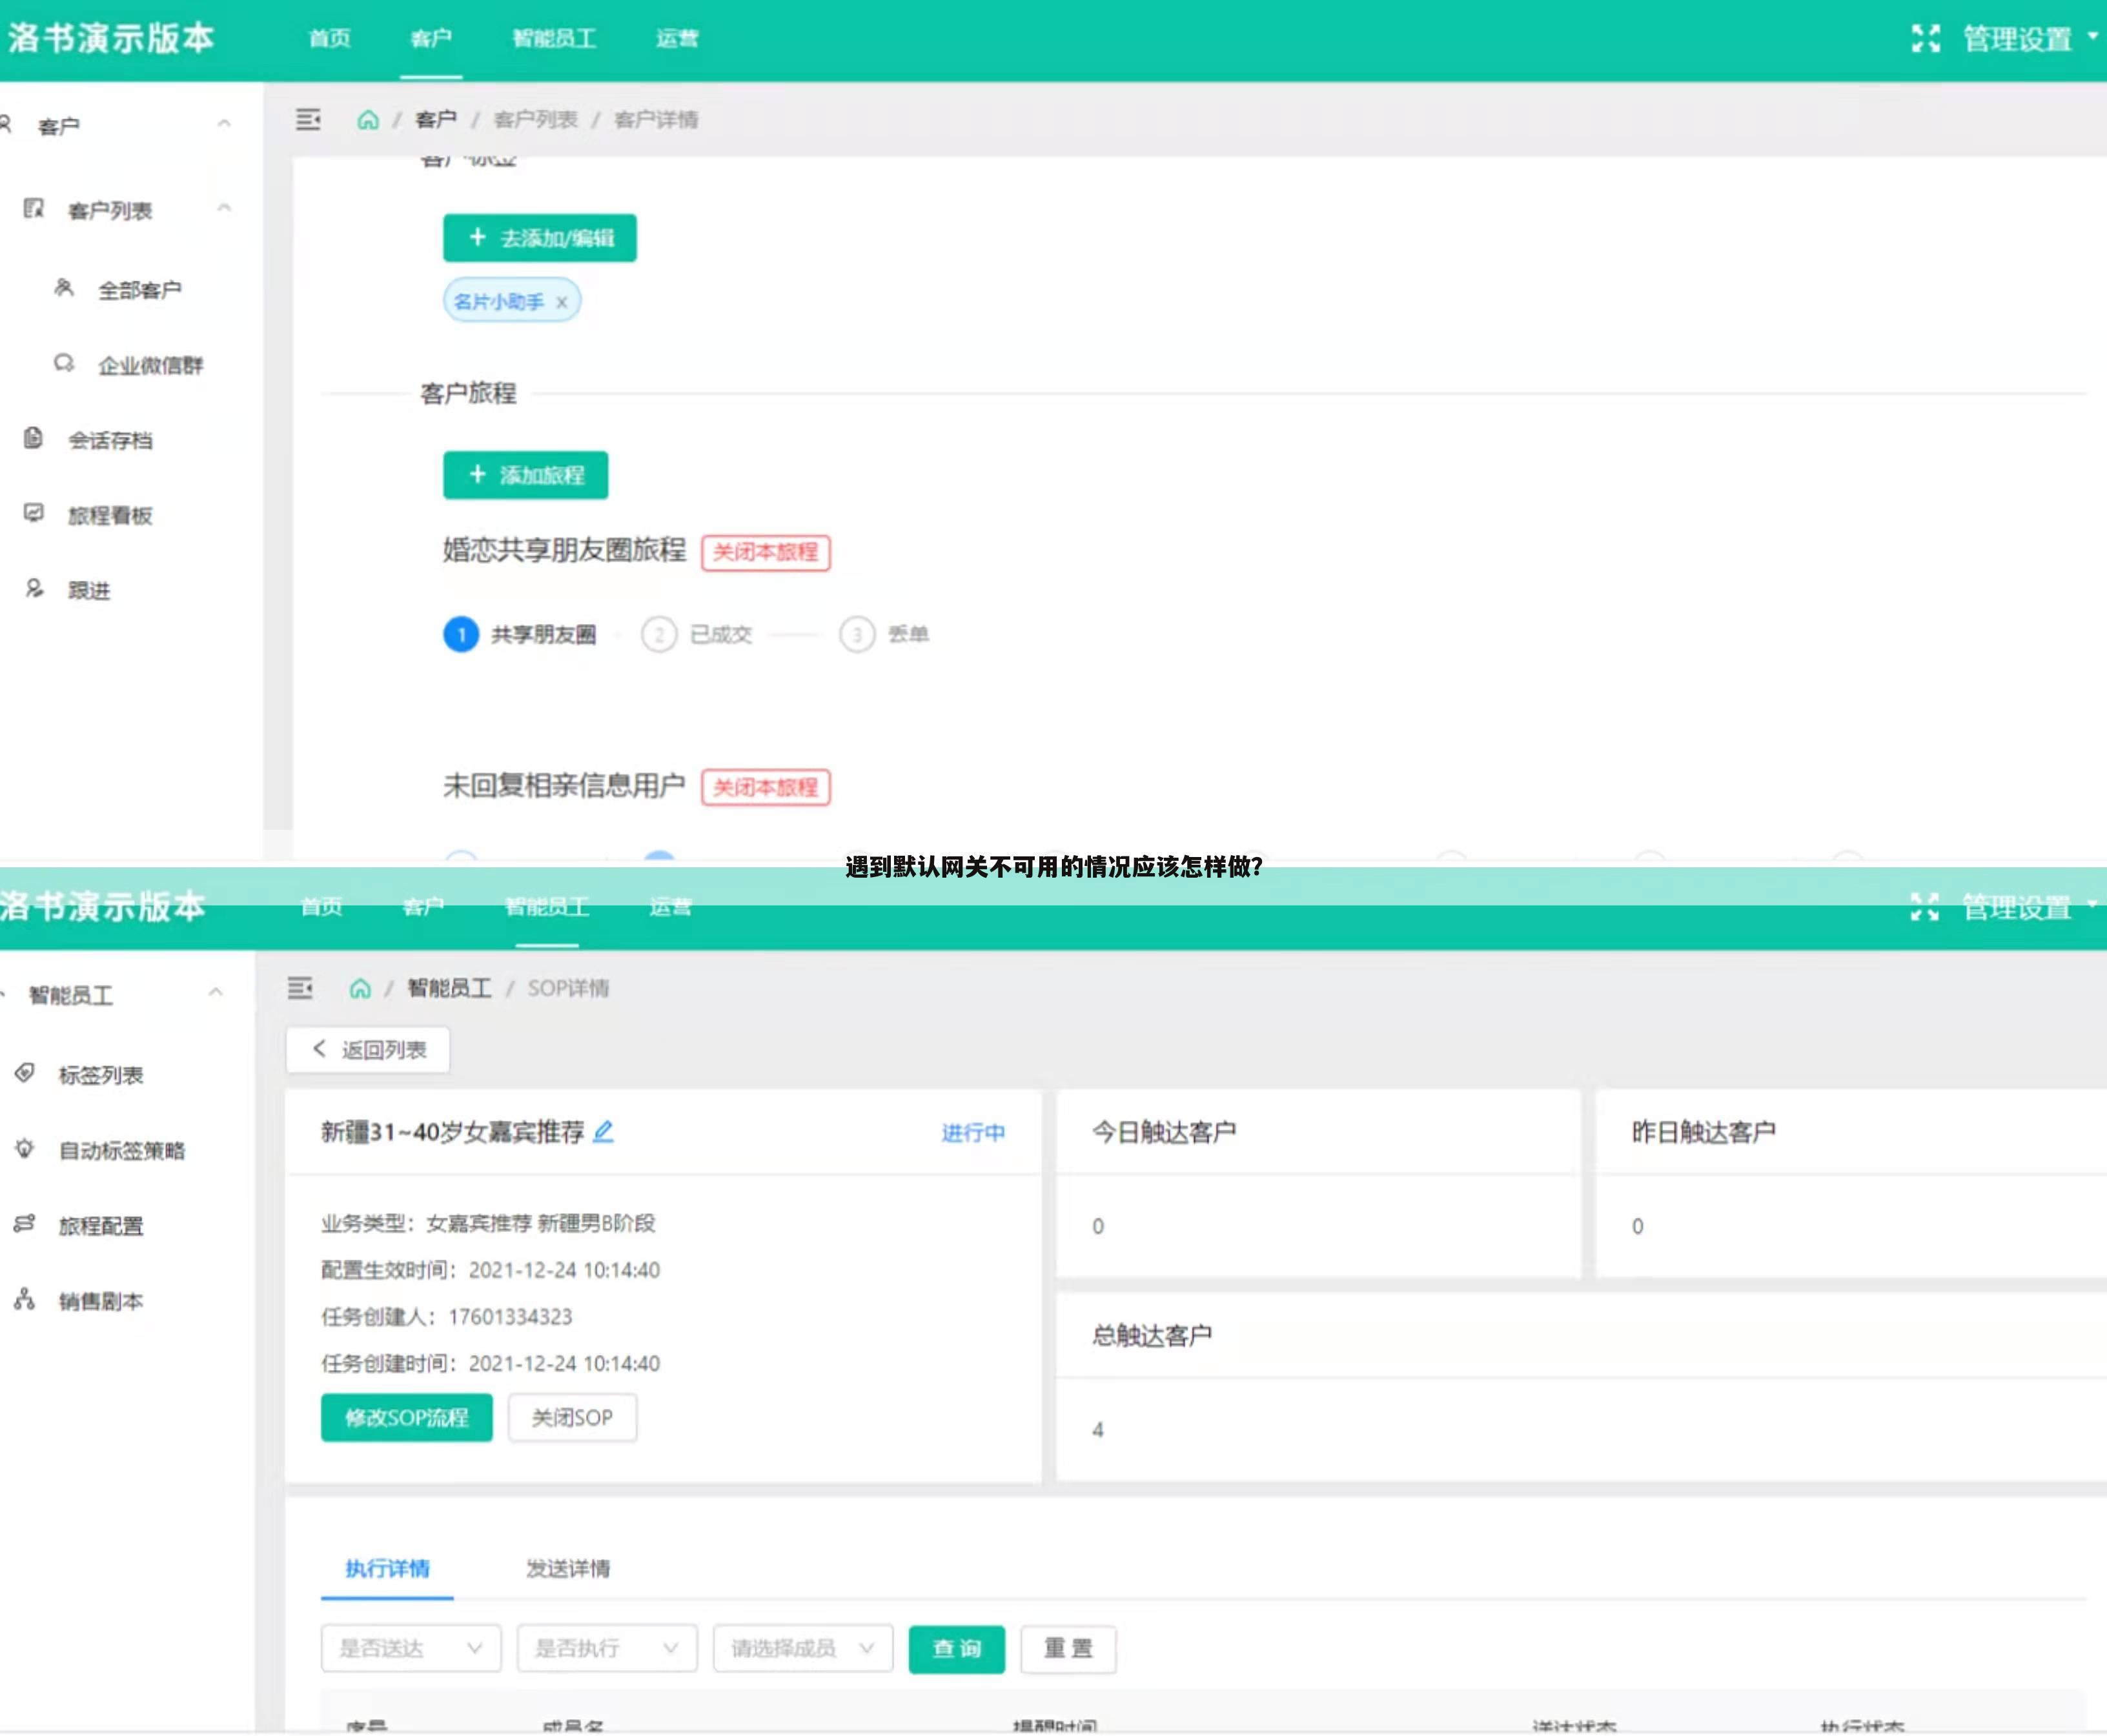
Task: Click the sidebar collapse icon near breadcrumb
Action: tap(308, 120)
